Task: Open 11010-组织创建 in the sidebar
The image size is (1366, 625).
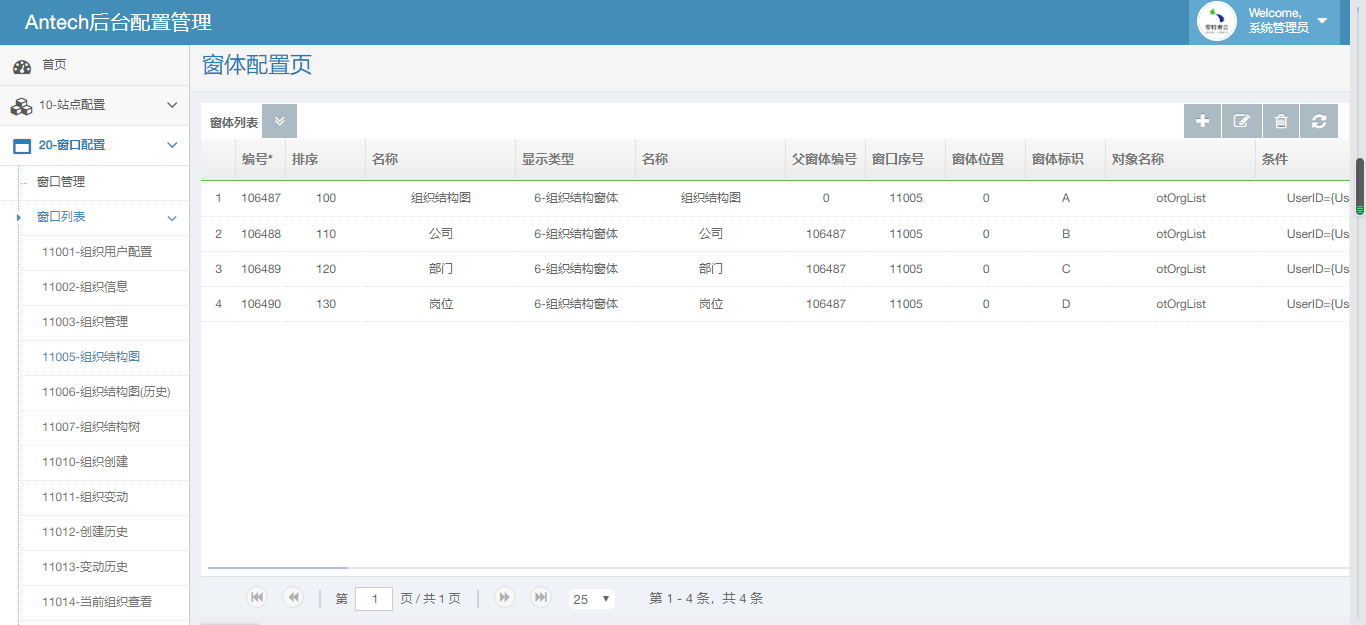Action: point(85,462)
